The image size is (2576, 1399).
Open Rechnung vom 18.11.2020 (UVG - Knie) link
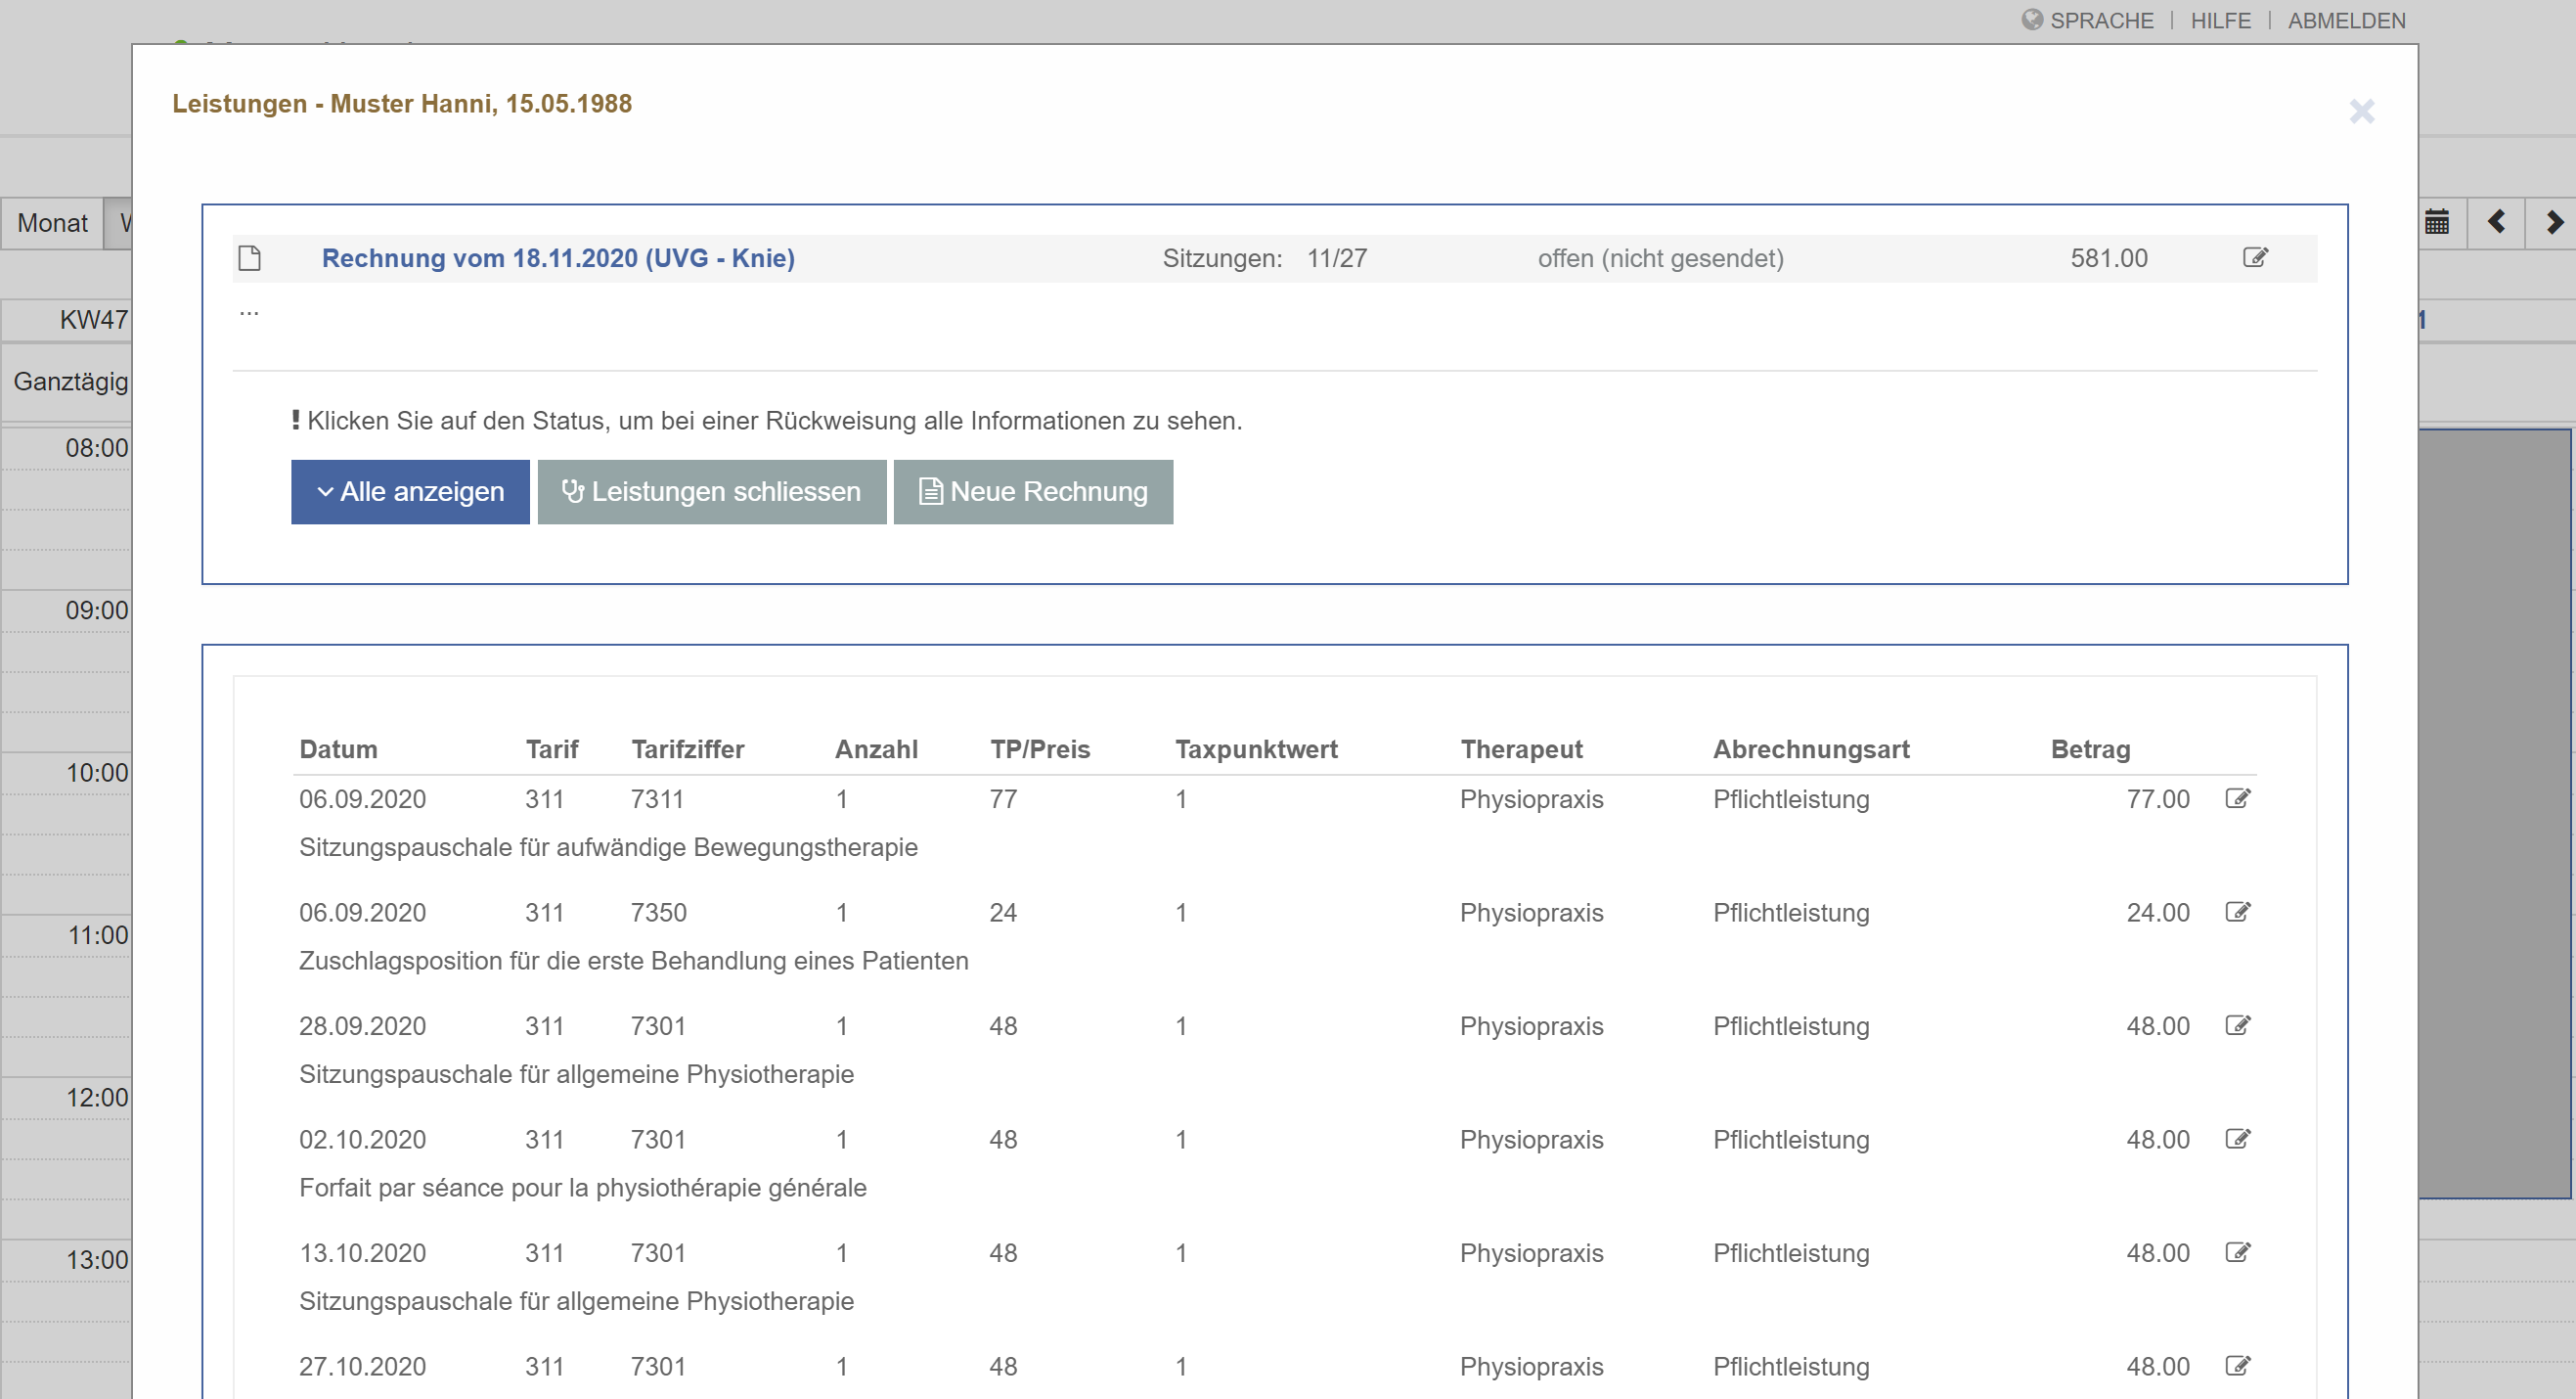(558, 258)
